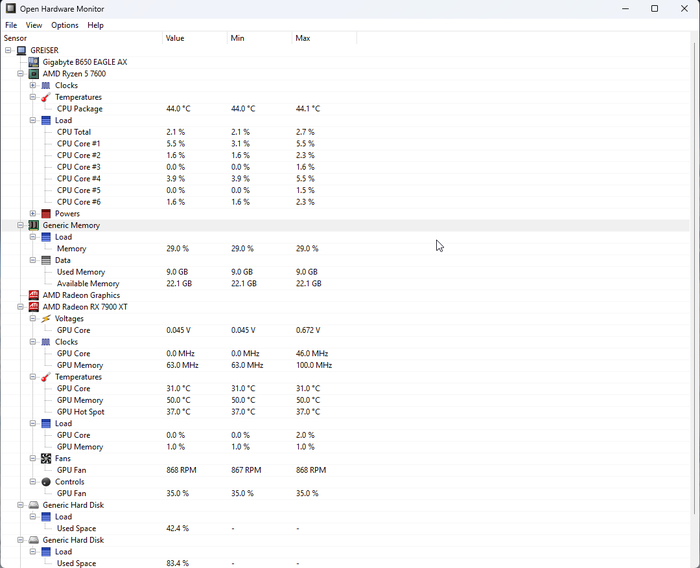Image resolution: width=700 pixels, height=568 pixels.
Task: Collapse the Fans node
Action: tap(33, 458)
